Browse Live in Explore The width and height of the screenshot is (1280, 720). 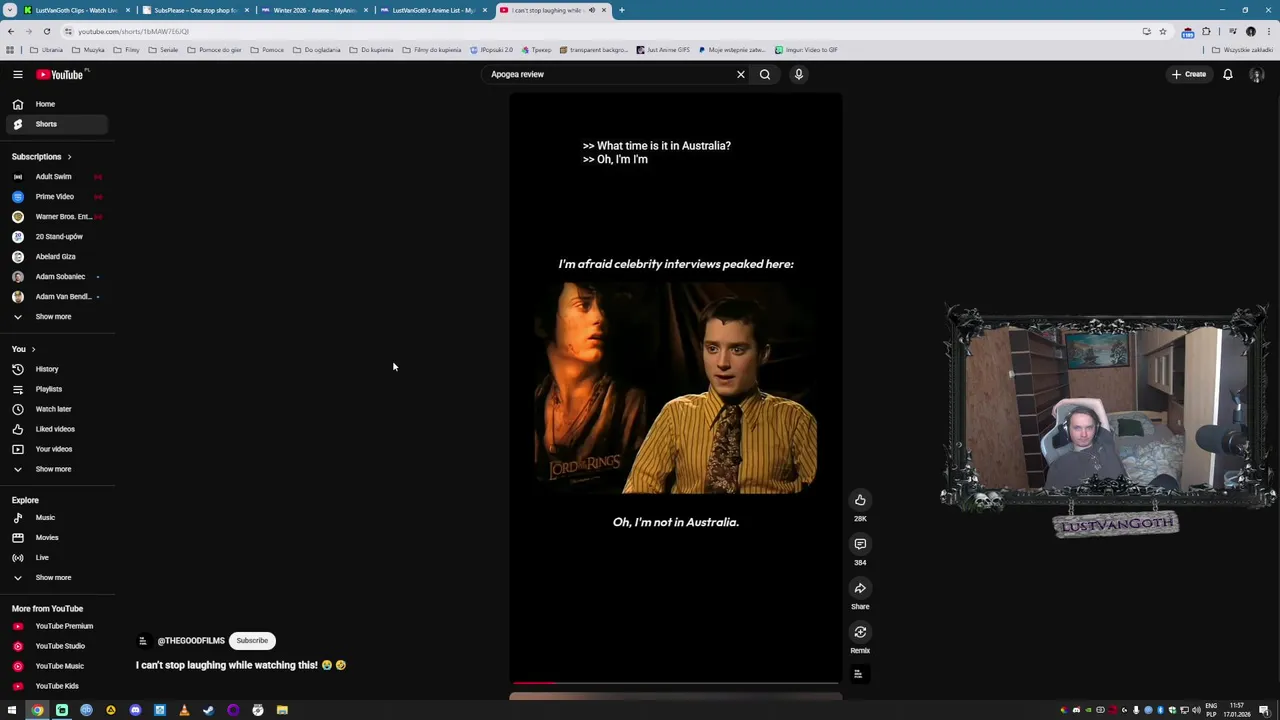(x=55, y=558)
